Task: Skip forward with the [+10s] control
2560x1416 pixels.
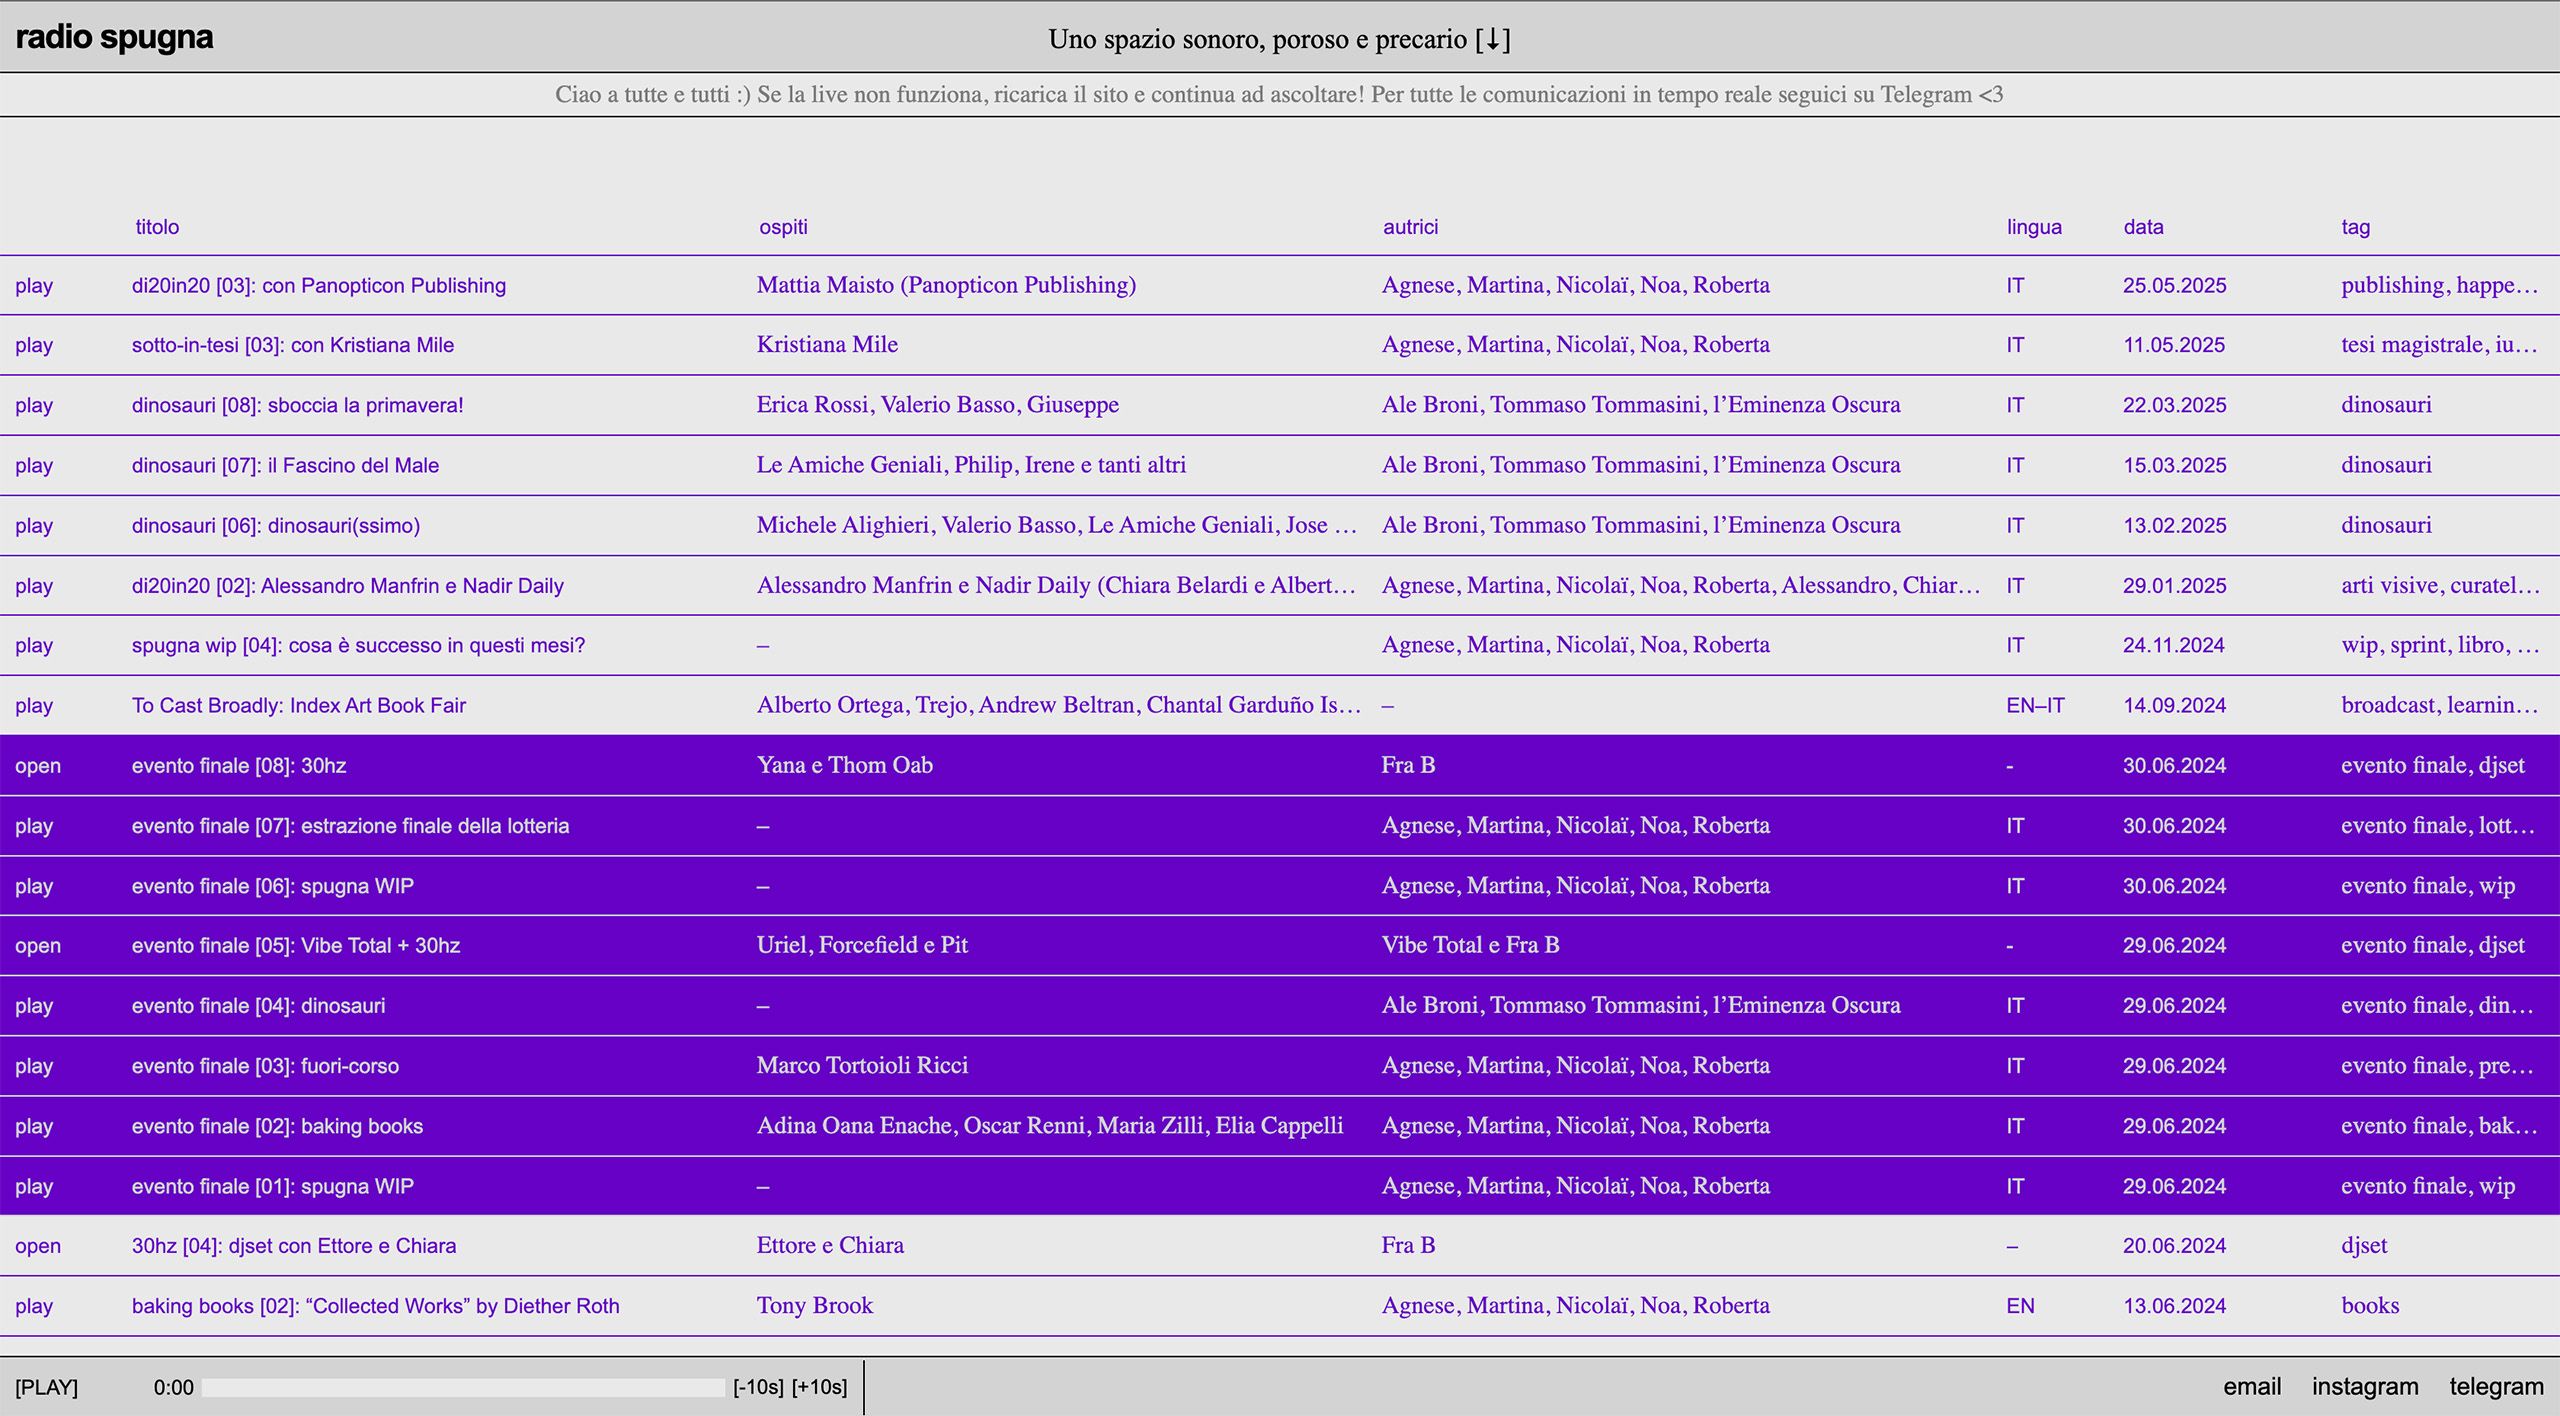Action: (819, 1387)
